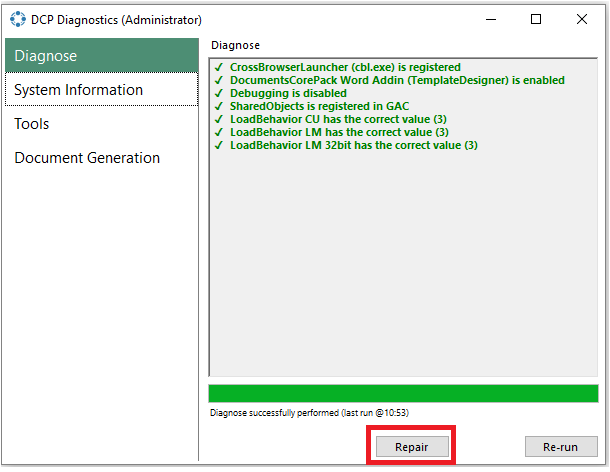This screenshot has height=472, width=610.
Task: Click the DCP Diagnostics app icon in title bar
Action: coord(18,19)
